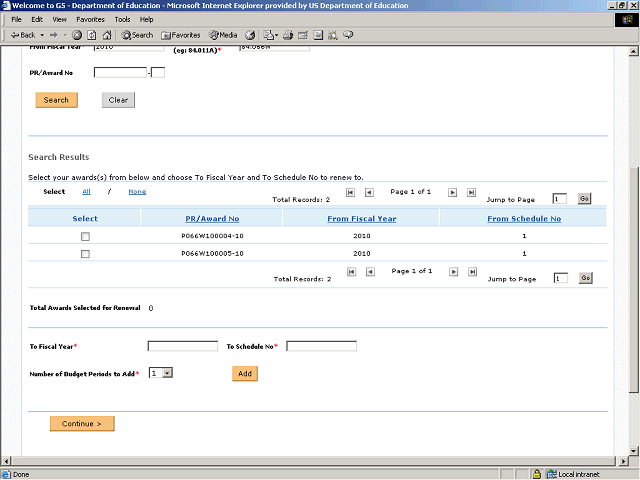Go to previous page in bottom pager
This screenshot has width=640, height=480.
[x=368, y=271]
